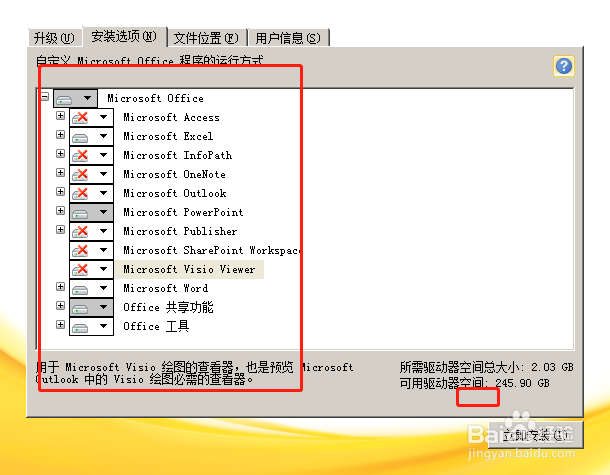
Task: Expand the Microsoft Word node
Action: (x=60, y=287)
